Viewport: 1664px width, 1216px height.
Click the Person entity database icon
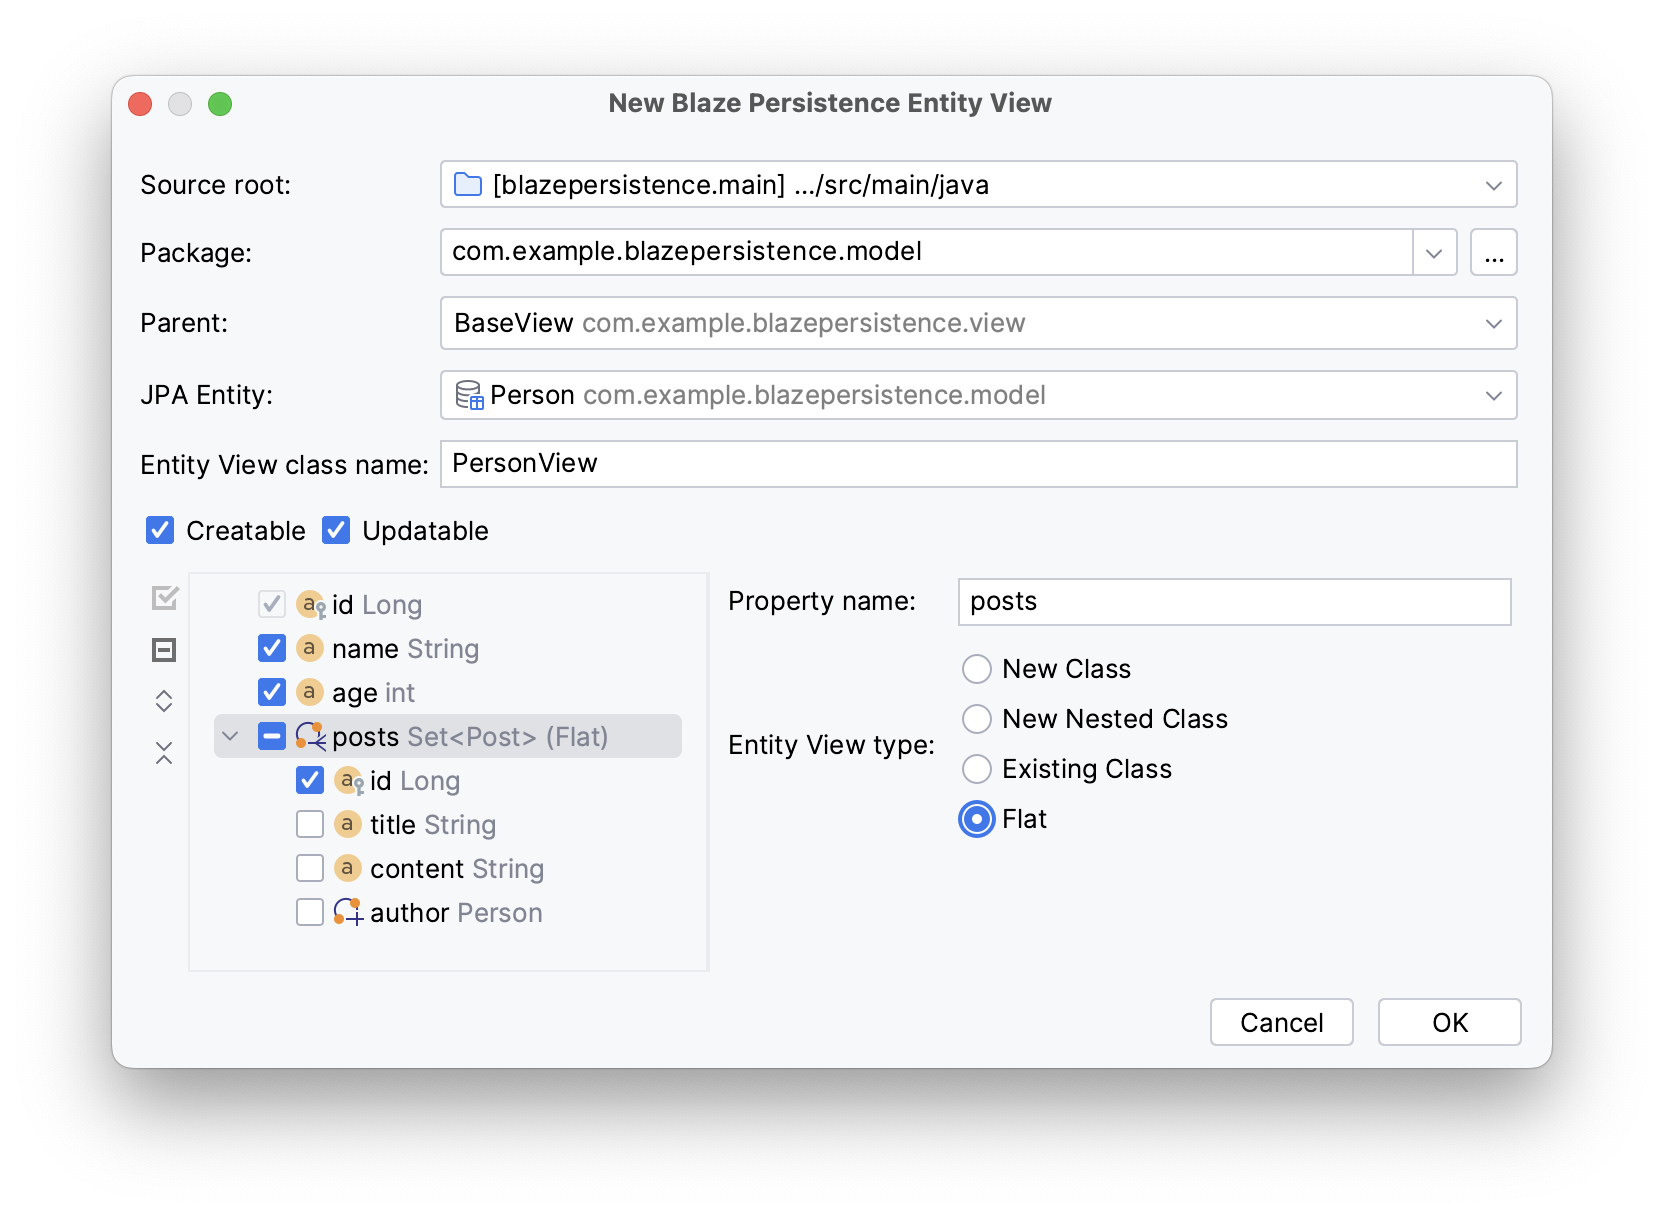pos(469,395)
